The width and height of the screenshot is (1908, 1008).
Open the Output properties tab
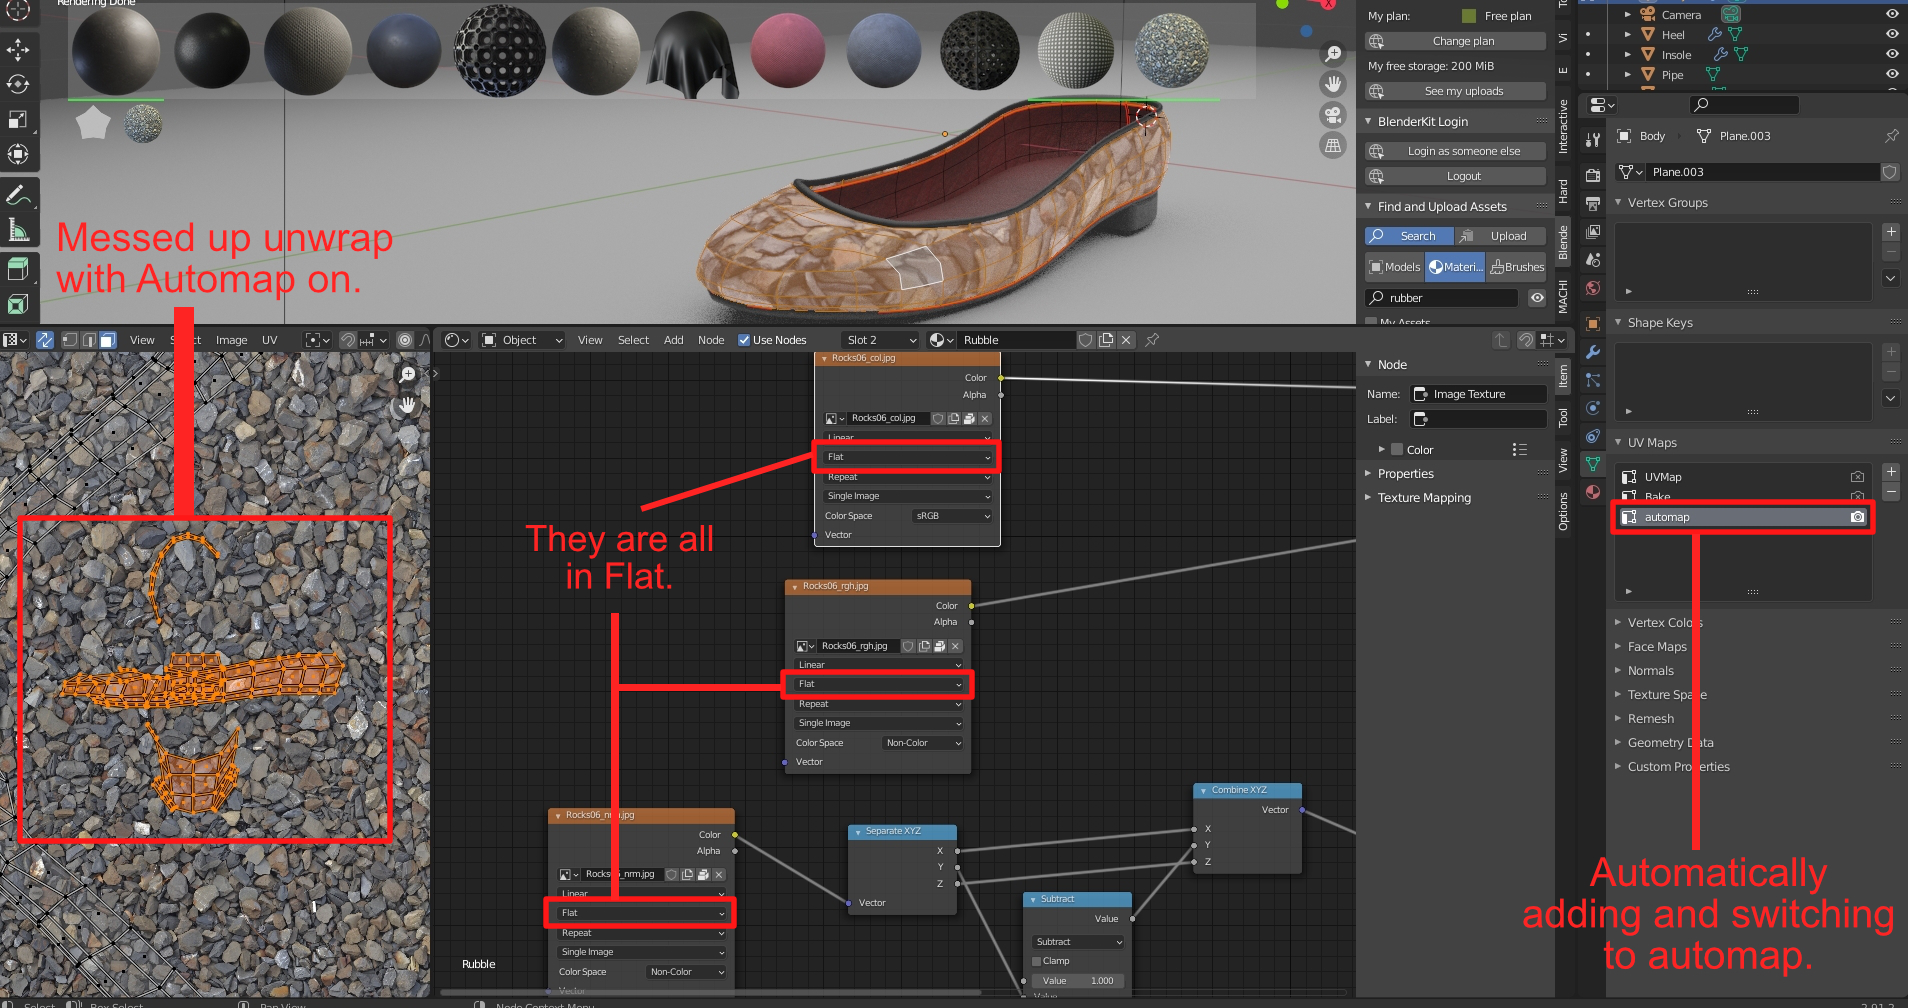(1593, 203)
